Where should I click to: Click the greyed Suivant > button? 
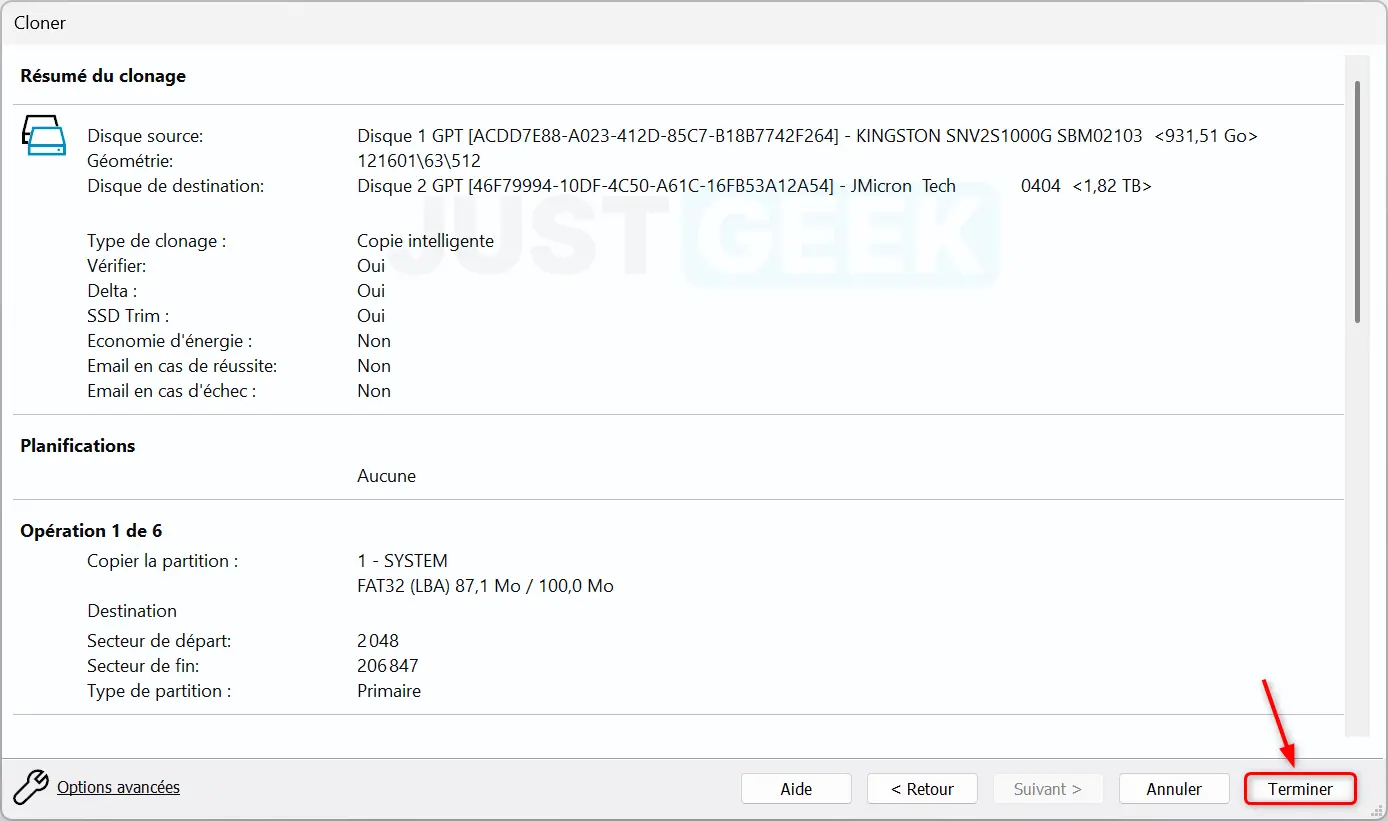[x=1048, y=789]
